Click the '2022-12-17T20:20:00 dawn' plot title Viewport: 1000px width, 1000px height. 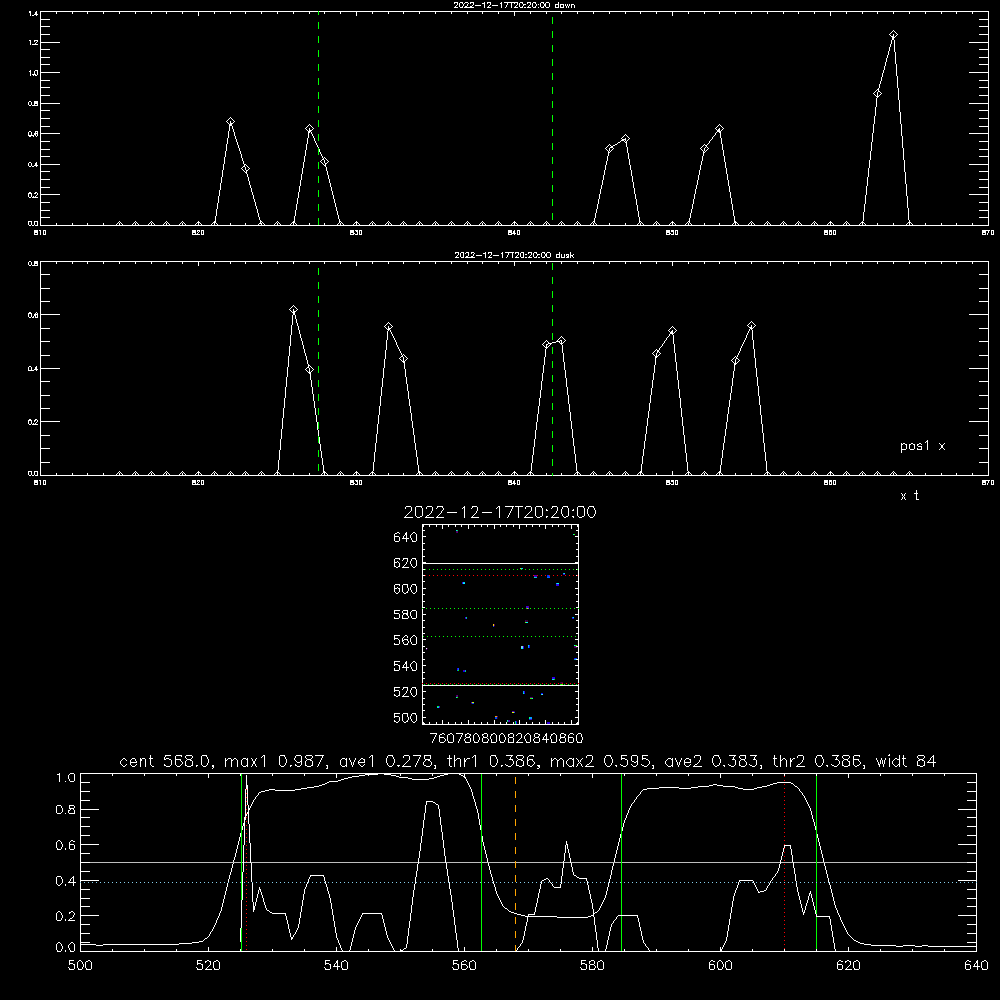(514, 5)
